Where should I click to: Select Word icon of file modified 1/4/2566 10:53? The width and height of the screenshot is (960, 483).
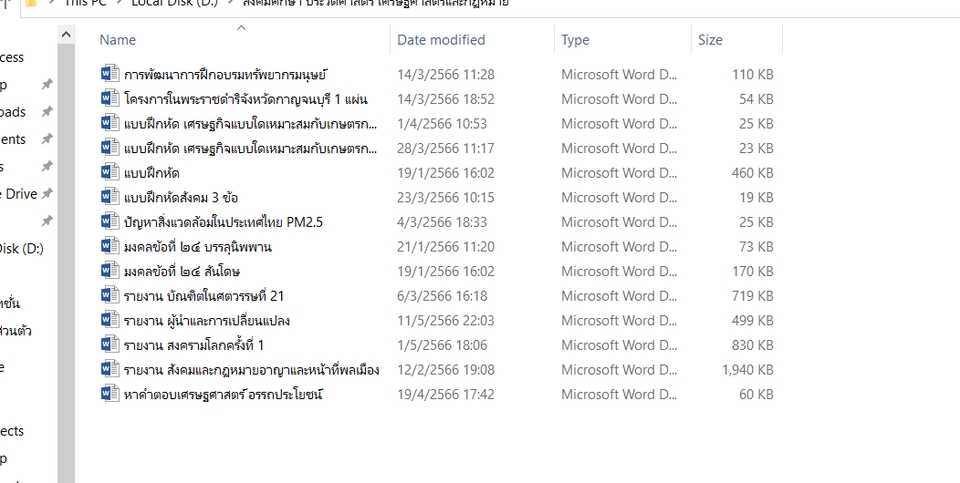110,123
